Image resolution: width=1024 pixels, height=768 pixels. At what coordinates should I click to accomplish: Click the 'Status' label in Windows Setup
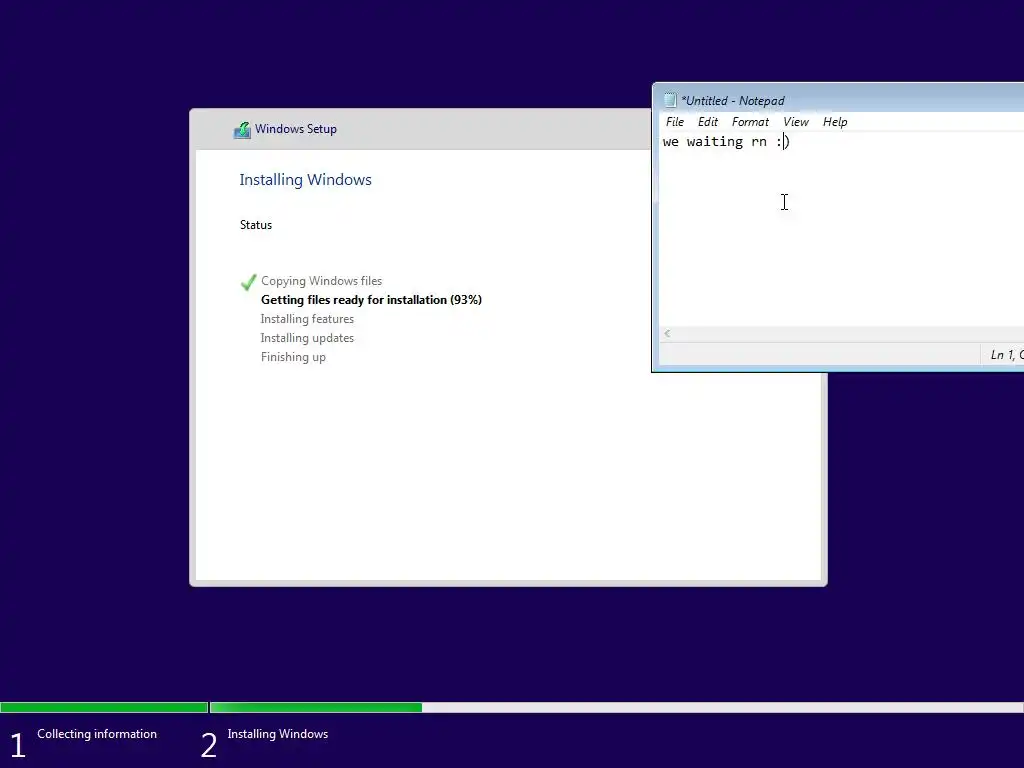[x=255, y=225]
